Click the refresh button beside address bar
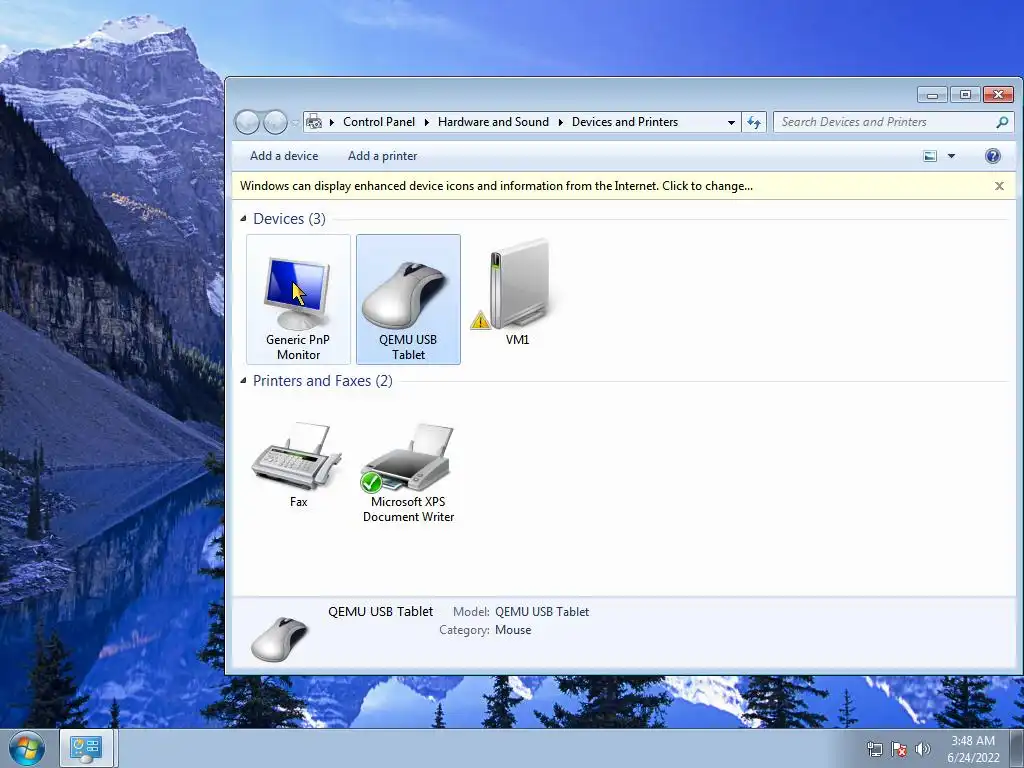 pos(754,122)
